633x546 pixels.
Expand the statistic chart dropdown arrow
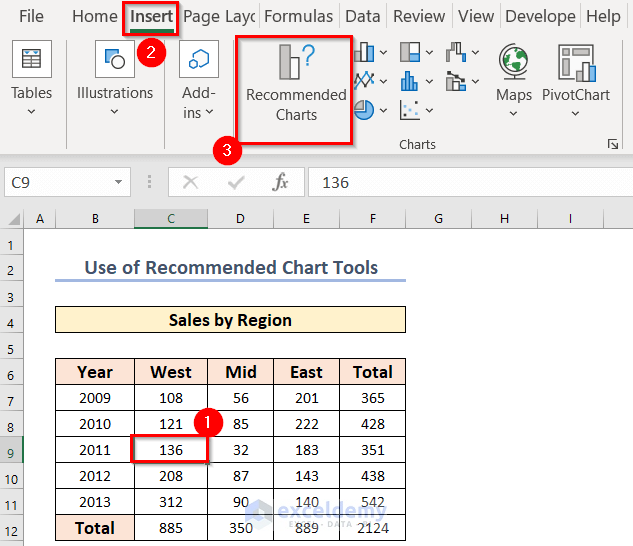pos(430,82)
